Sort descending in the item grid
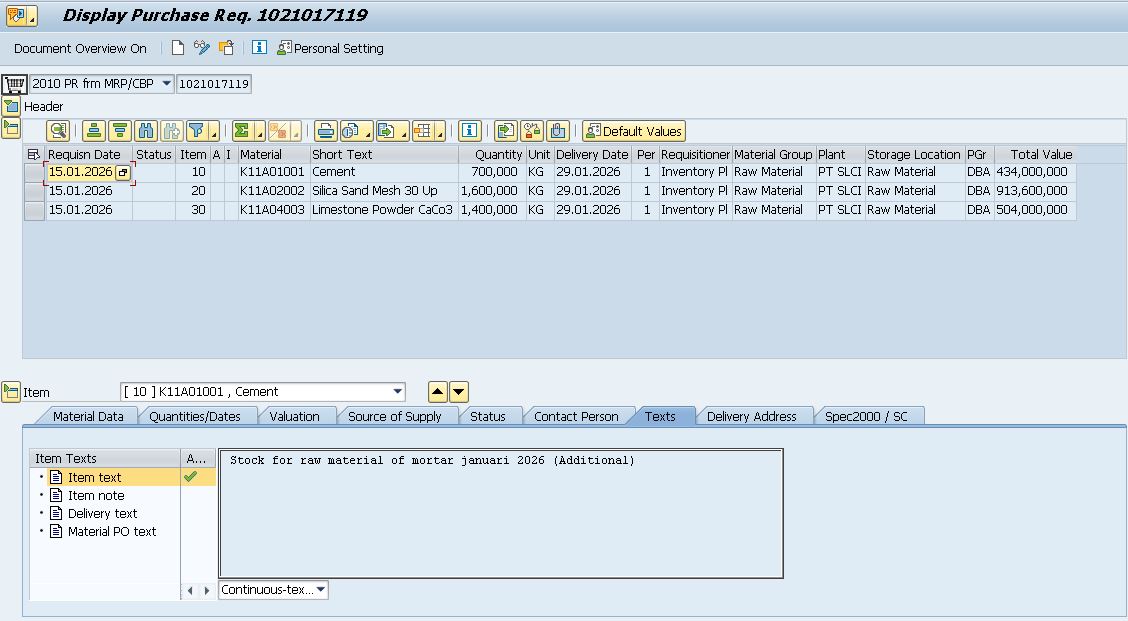 (x=120, y=131)
